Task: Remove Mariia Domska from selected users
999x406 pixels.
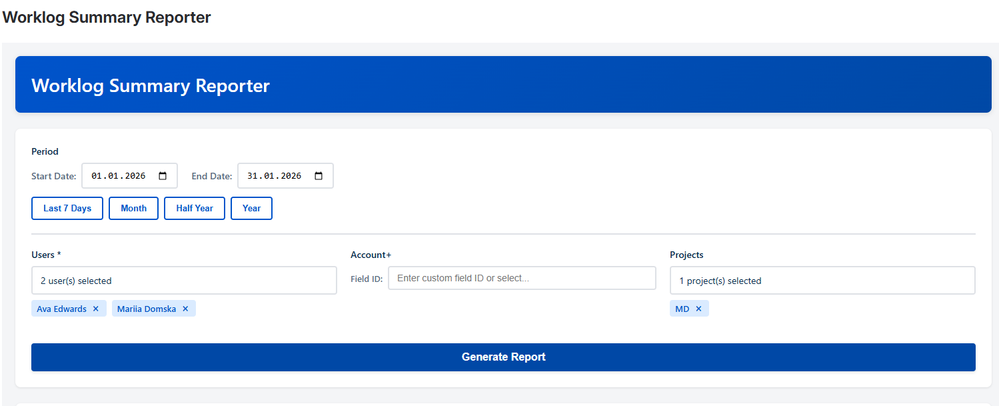Action: coord(185,308)
